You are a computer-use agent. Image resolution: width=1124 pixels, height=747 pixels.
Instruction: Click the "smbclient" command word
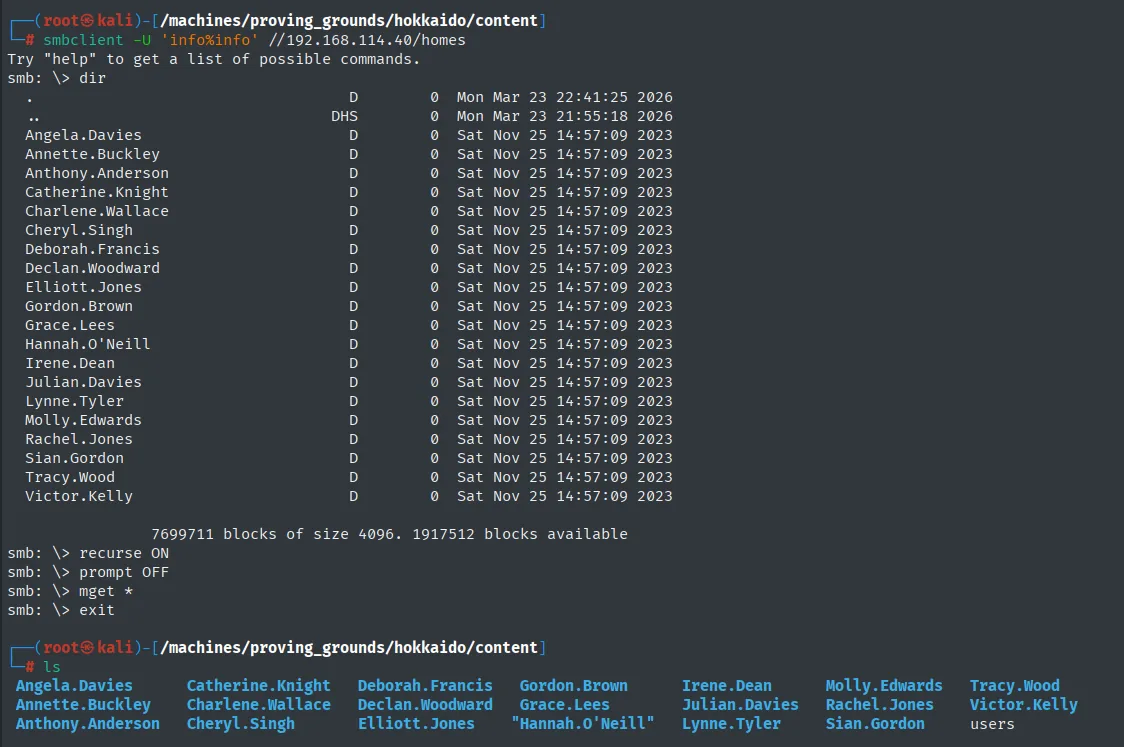(x=83, y=40)
